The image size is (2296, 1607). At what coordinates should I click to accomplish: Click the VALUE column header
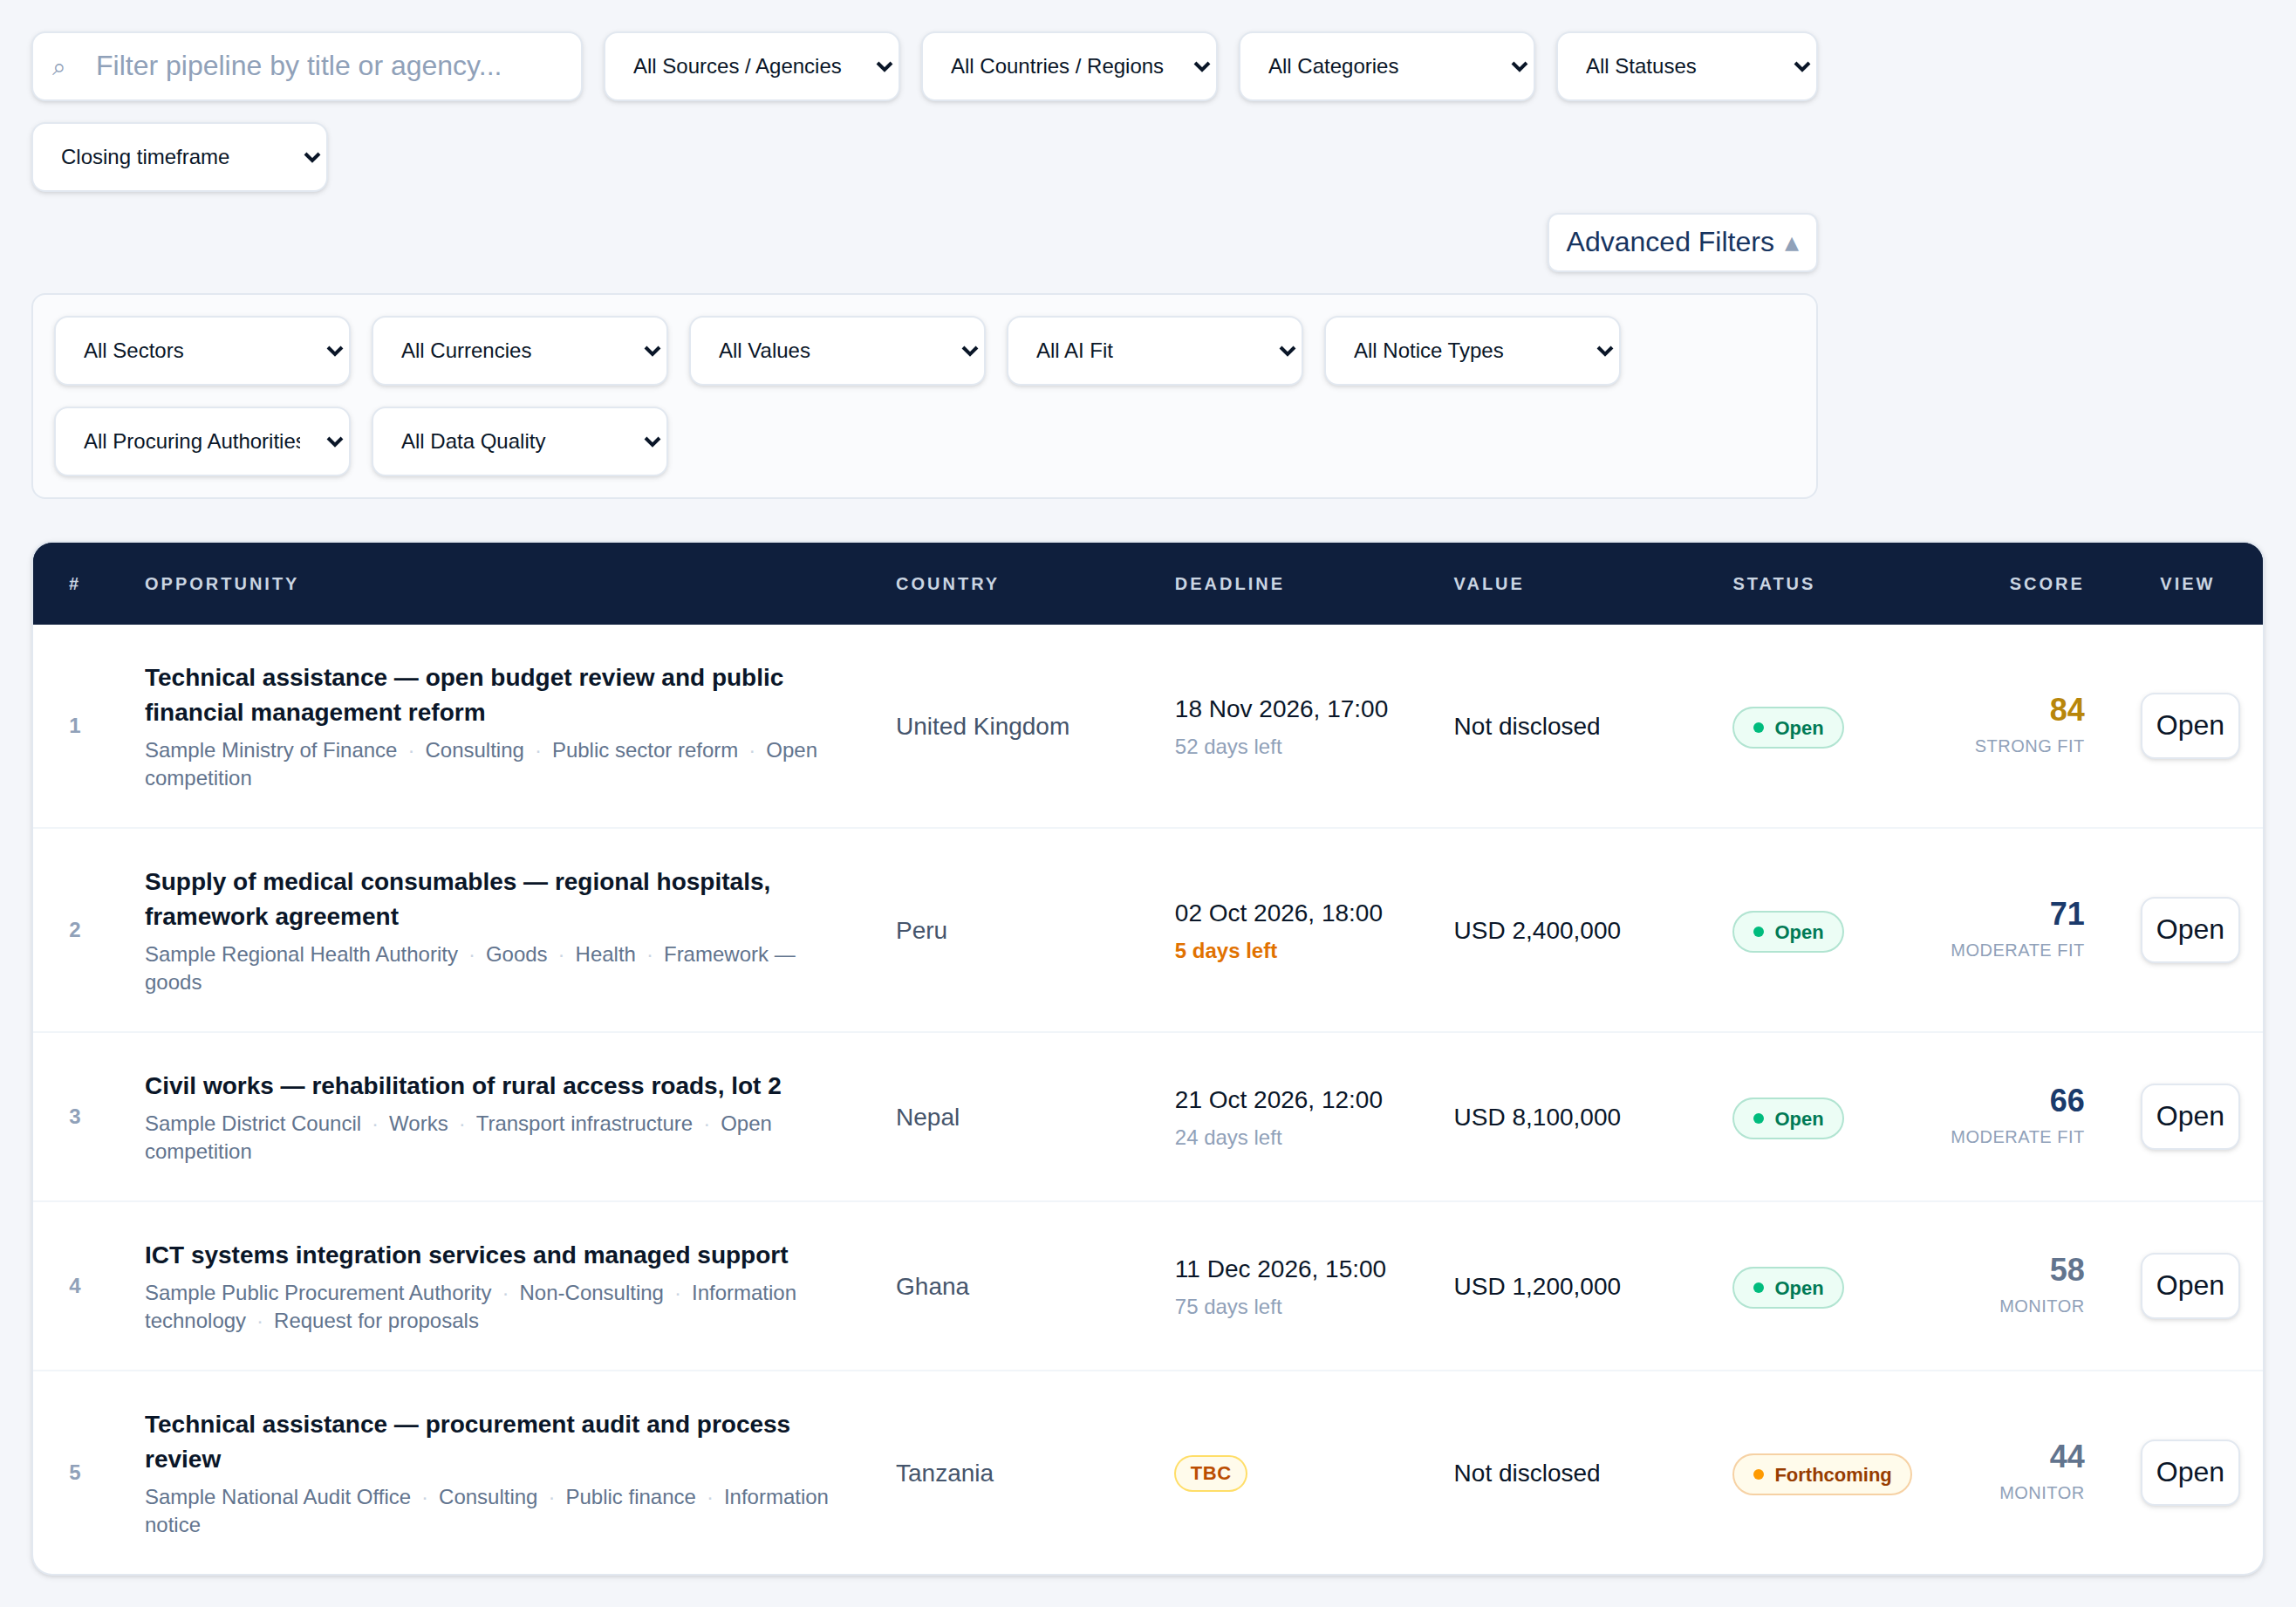click(1488, 584)
